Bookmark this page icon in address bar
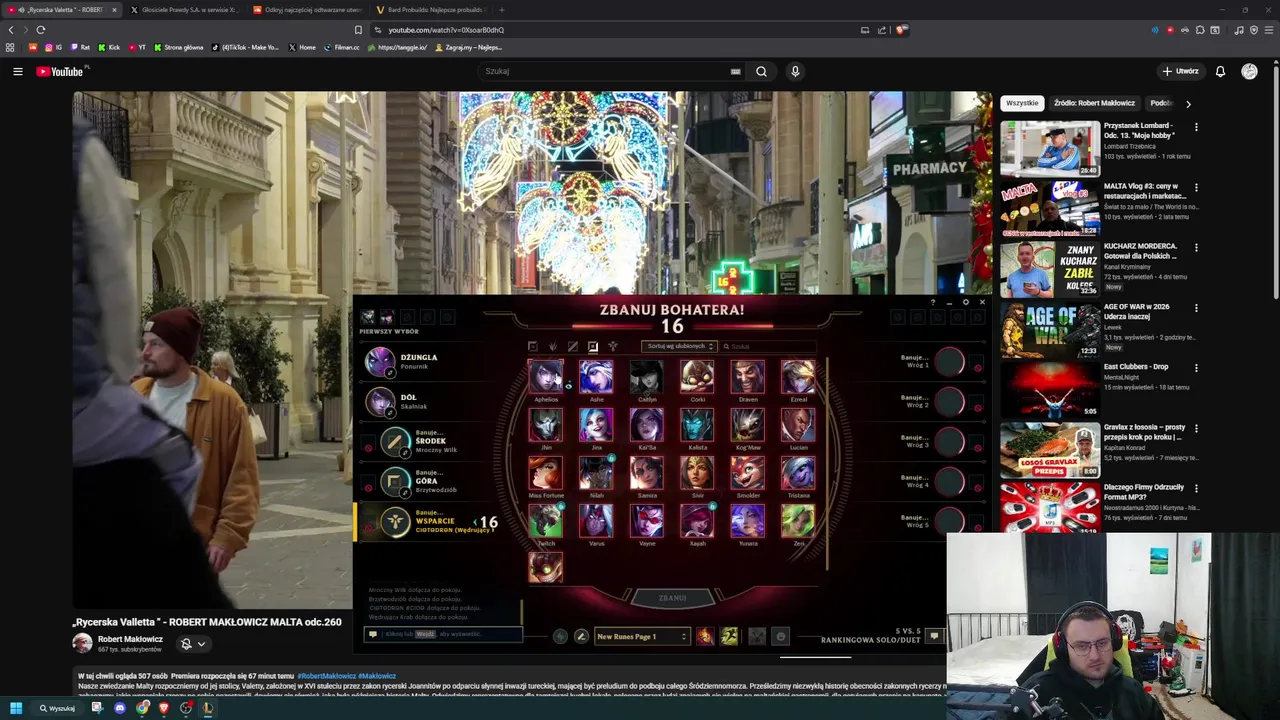 click(358, 30)
